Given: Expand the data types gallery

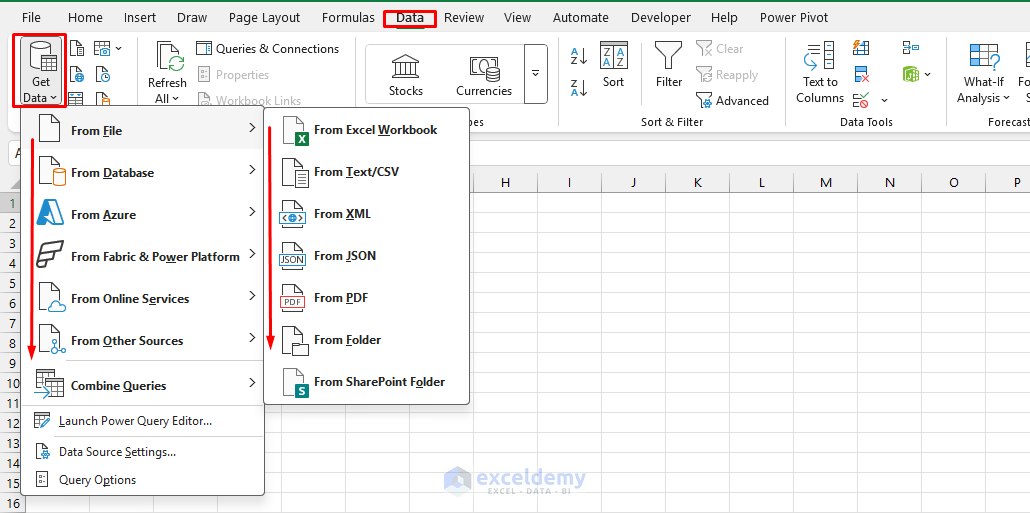Looking at the screenshot, I should pos(535,74).
